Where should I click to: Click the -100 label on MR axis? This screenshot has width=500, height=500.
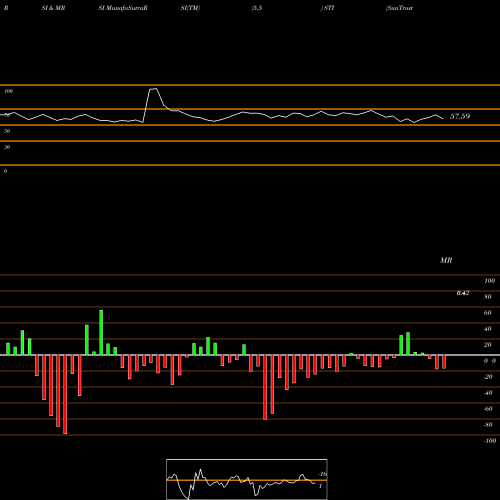click(x=490, y=441)
